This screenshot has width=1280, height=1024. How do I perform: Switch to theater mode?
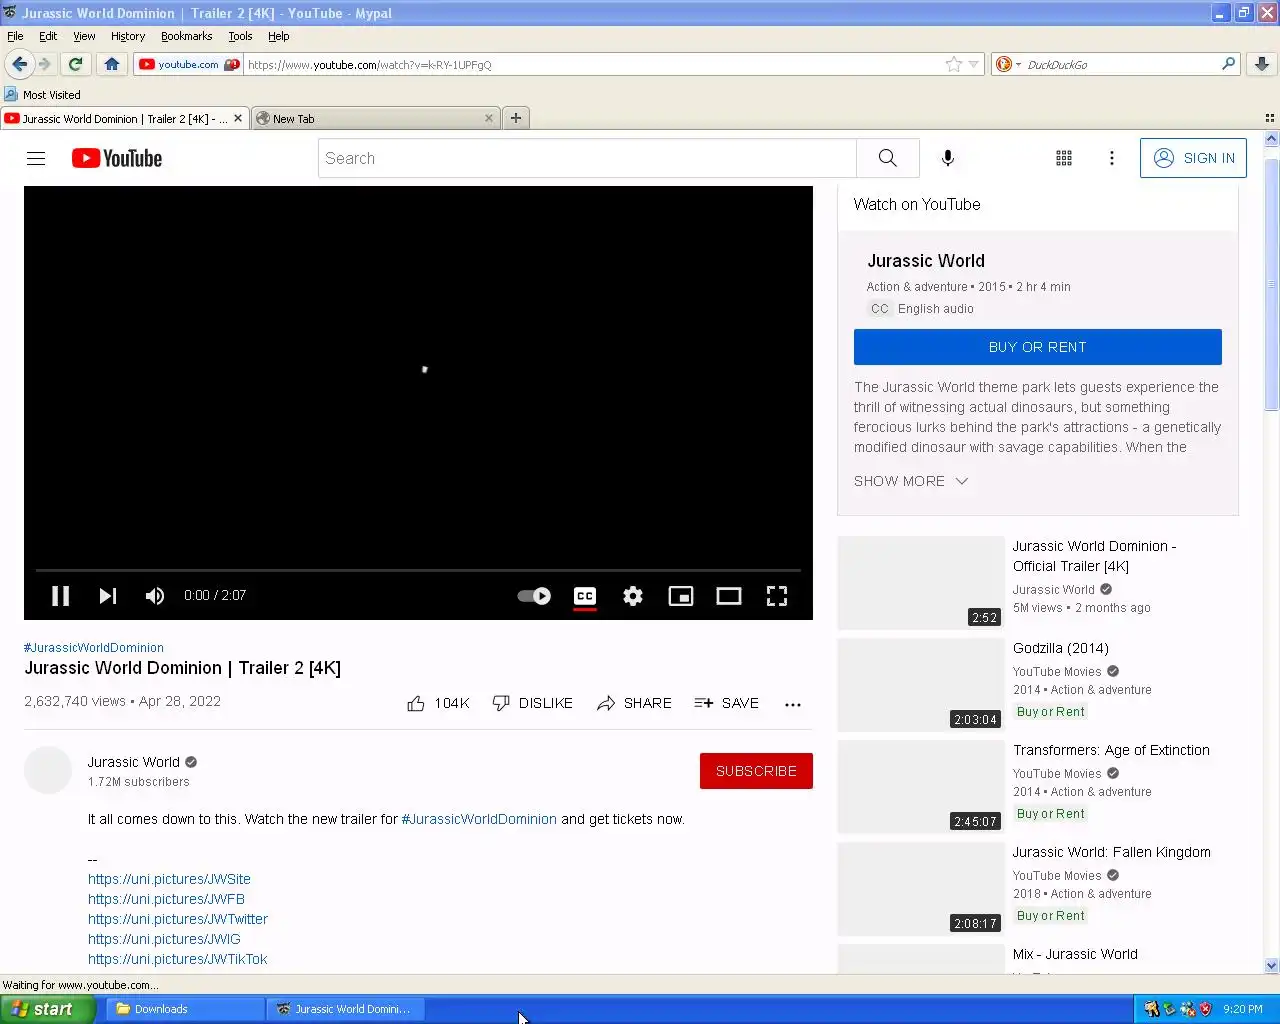729,596
